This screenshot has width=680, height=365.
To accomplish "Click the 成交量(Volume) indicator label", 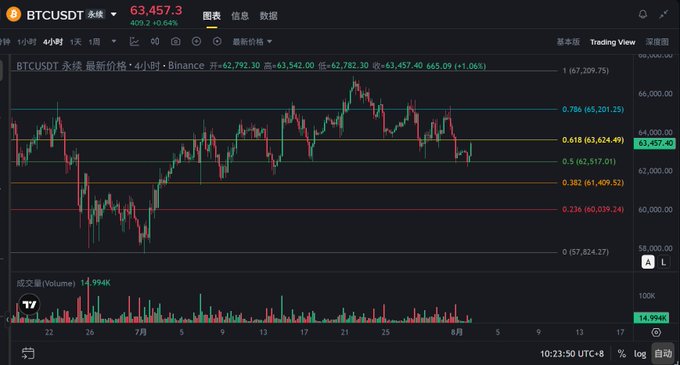I will (46, 284).
